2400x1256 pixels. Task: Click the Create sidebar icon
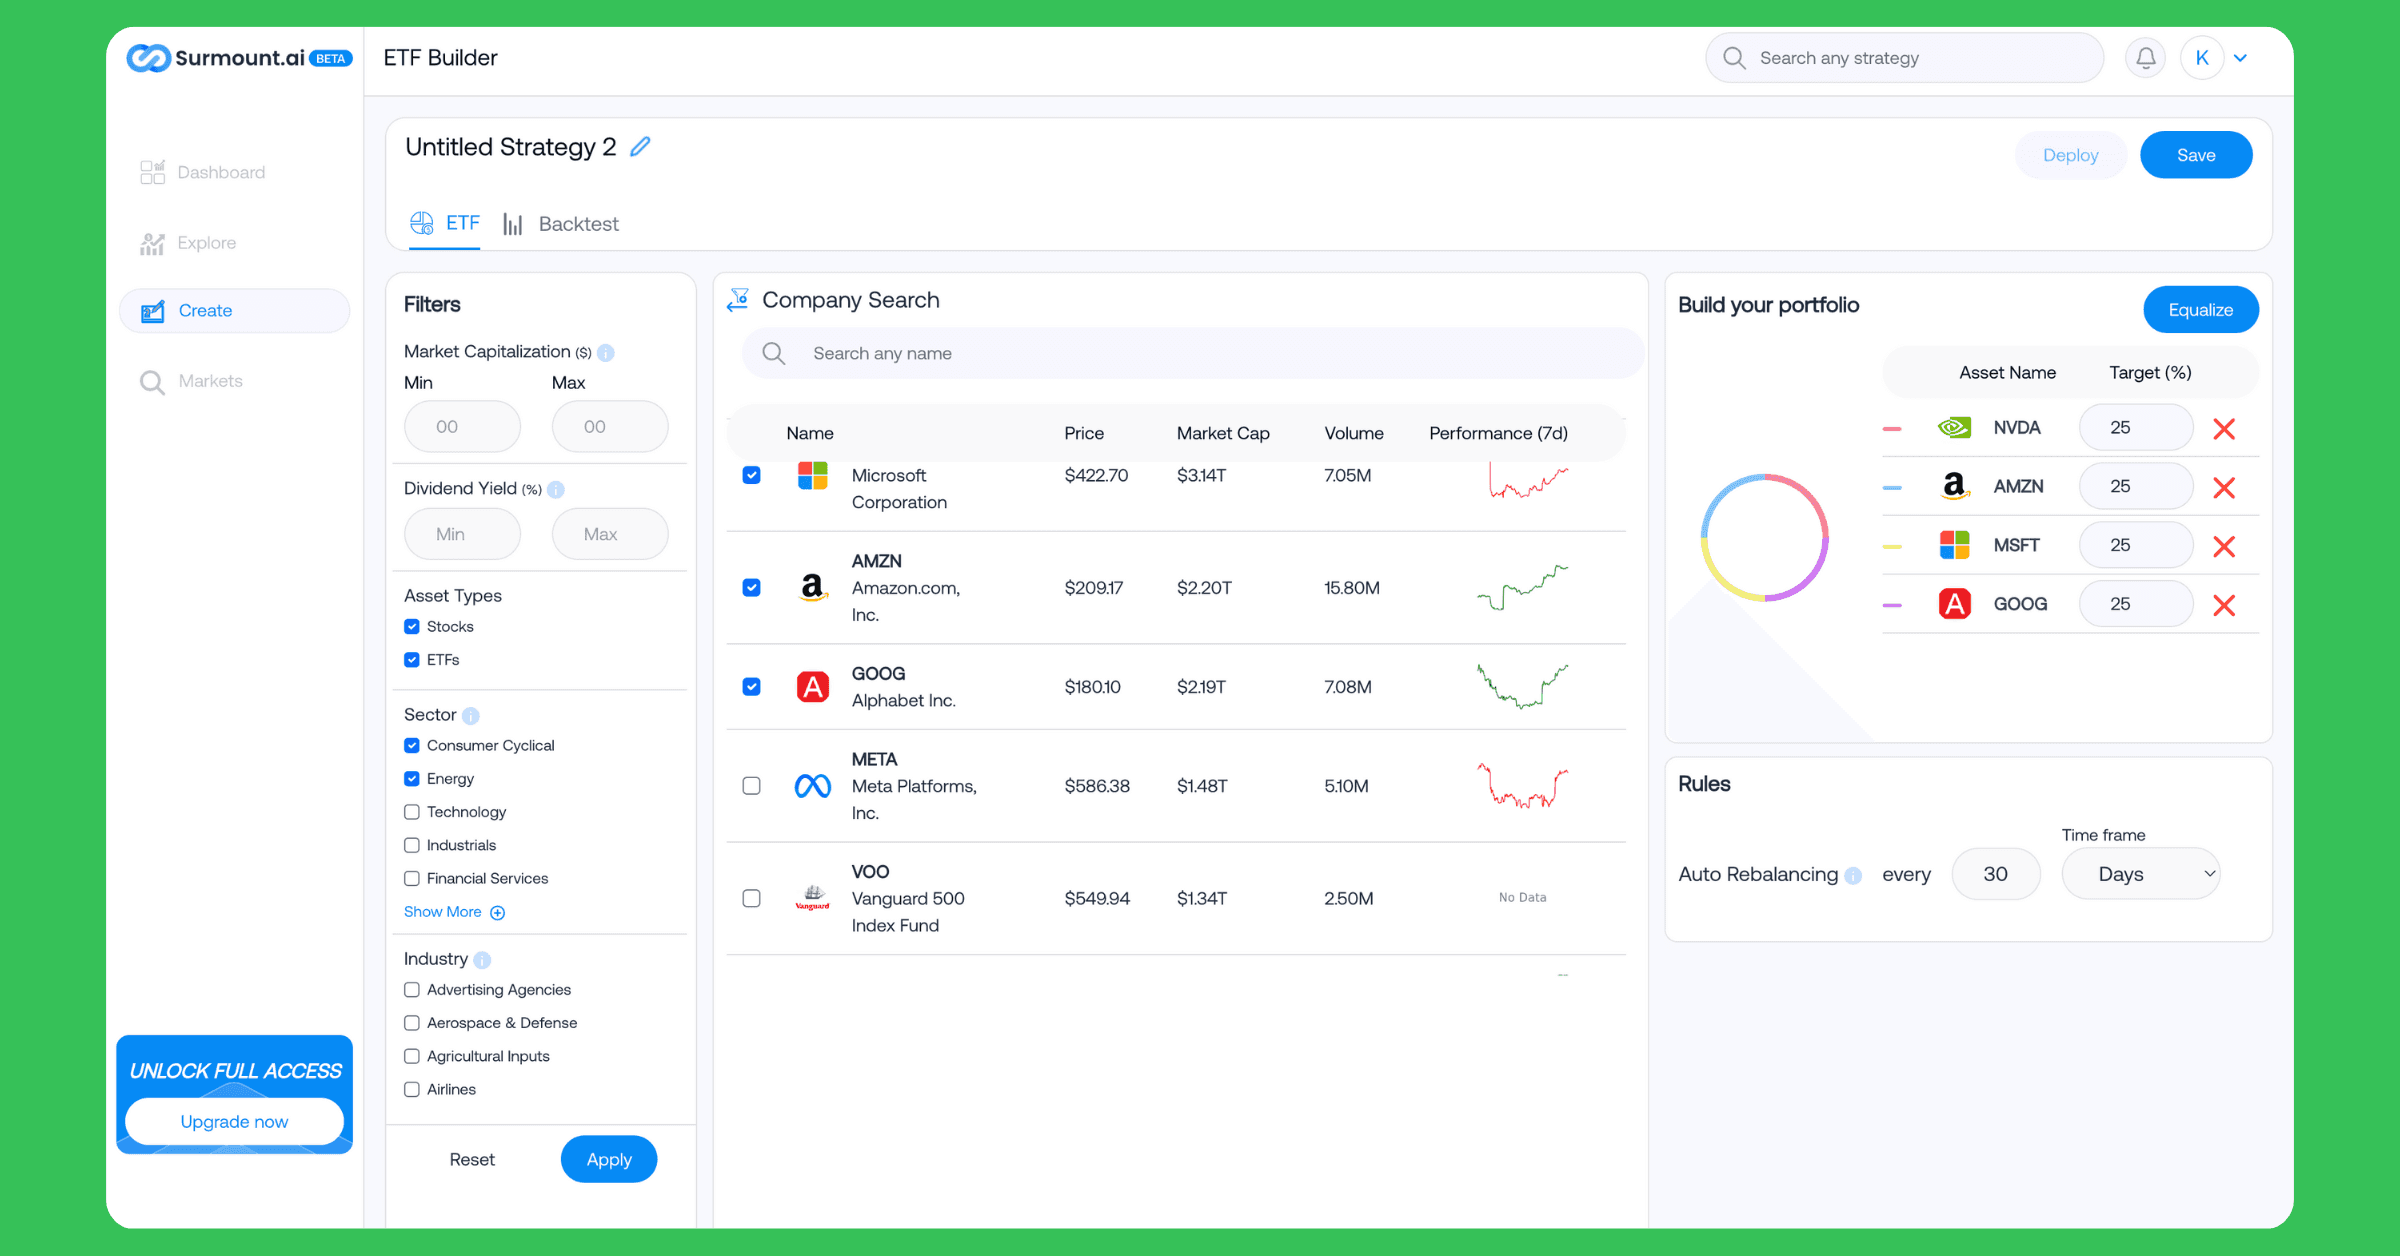(153, 311)
